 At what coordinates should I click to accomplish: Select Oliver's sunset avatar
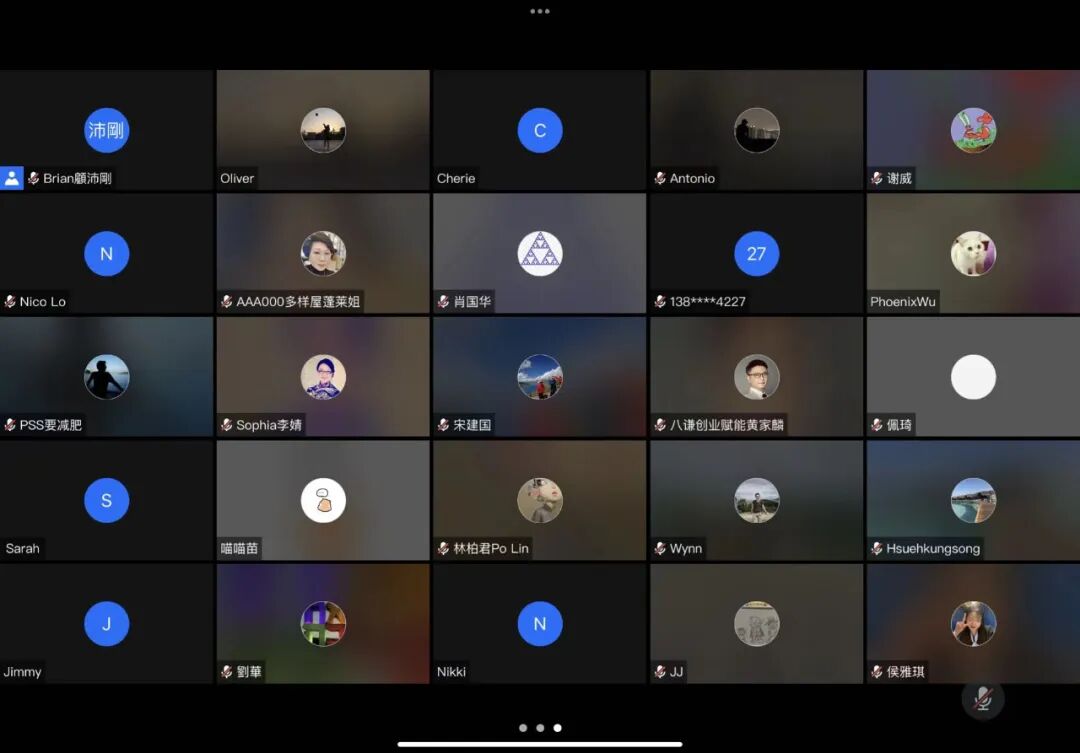(x=323, y=130)
